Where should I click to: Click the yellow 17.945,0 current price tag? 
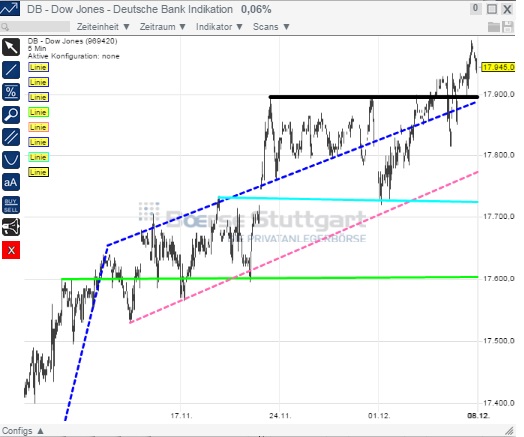coord(498,67)
